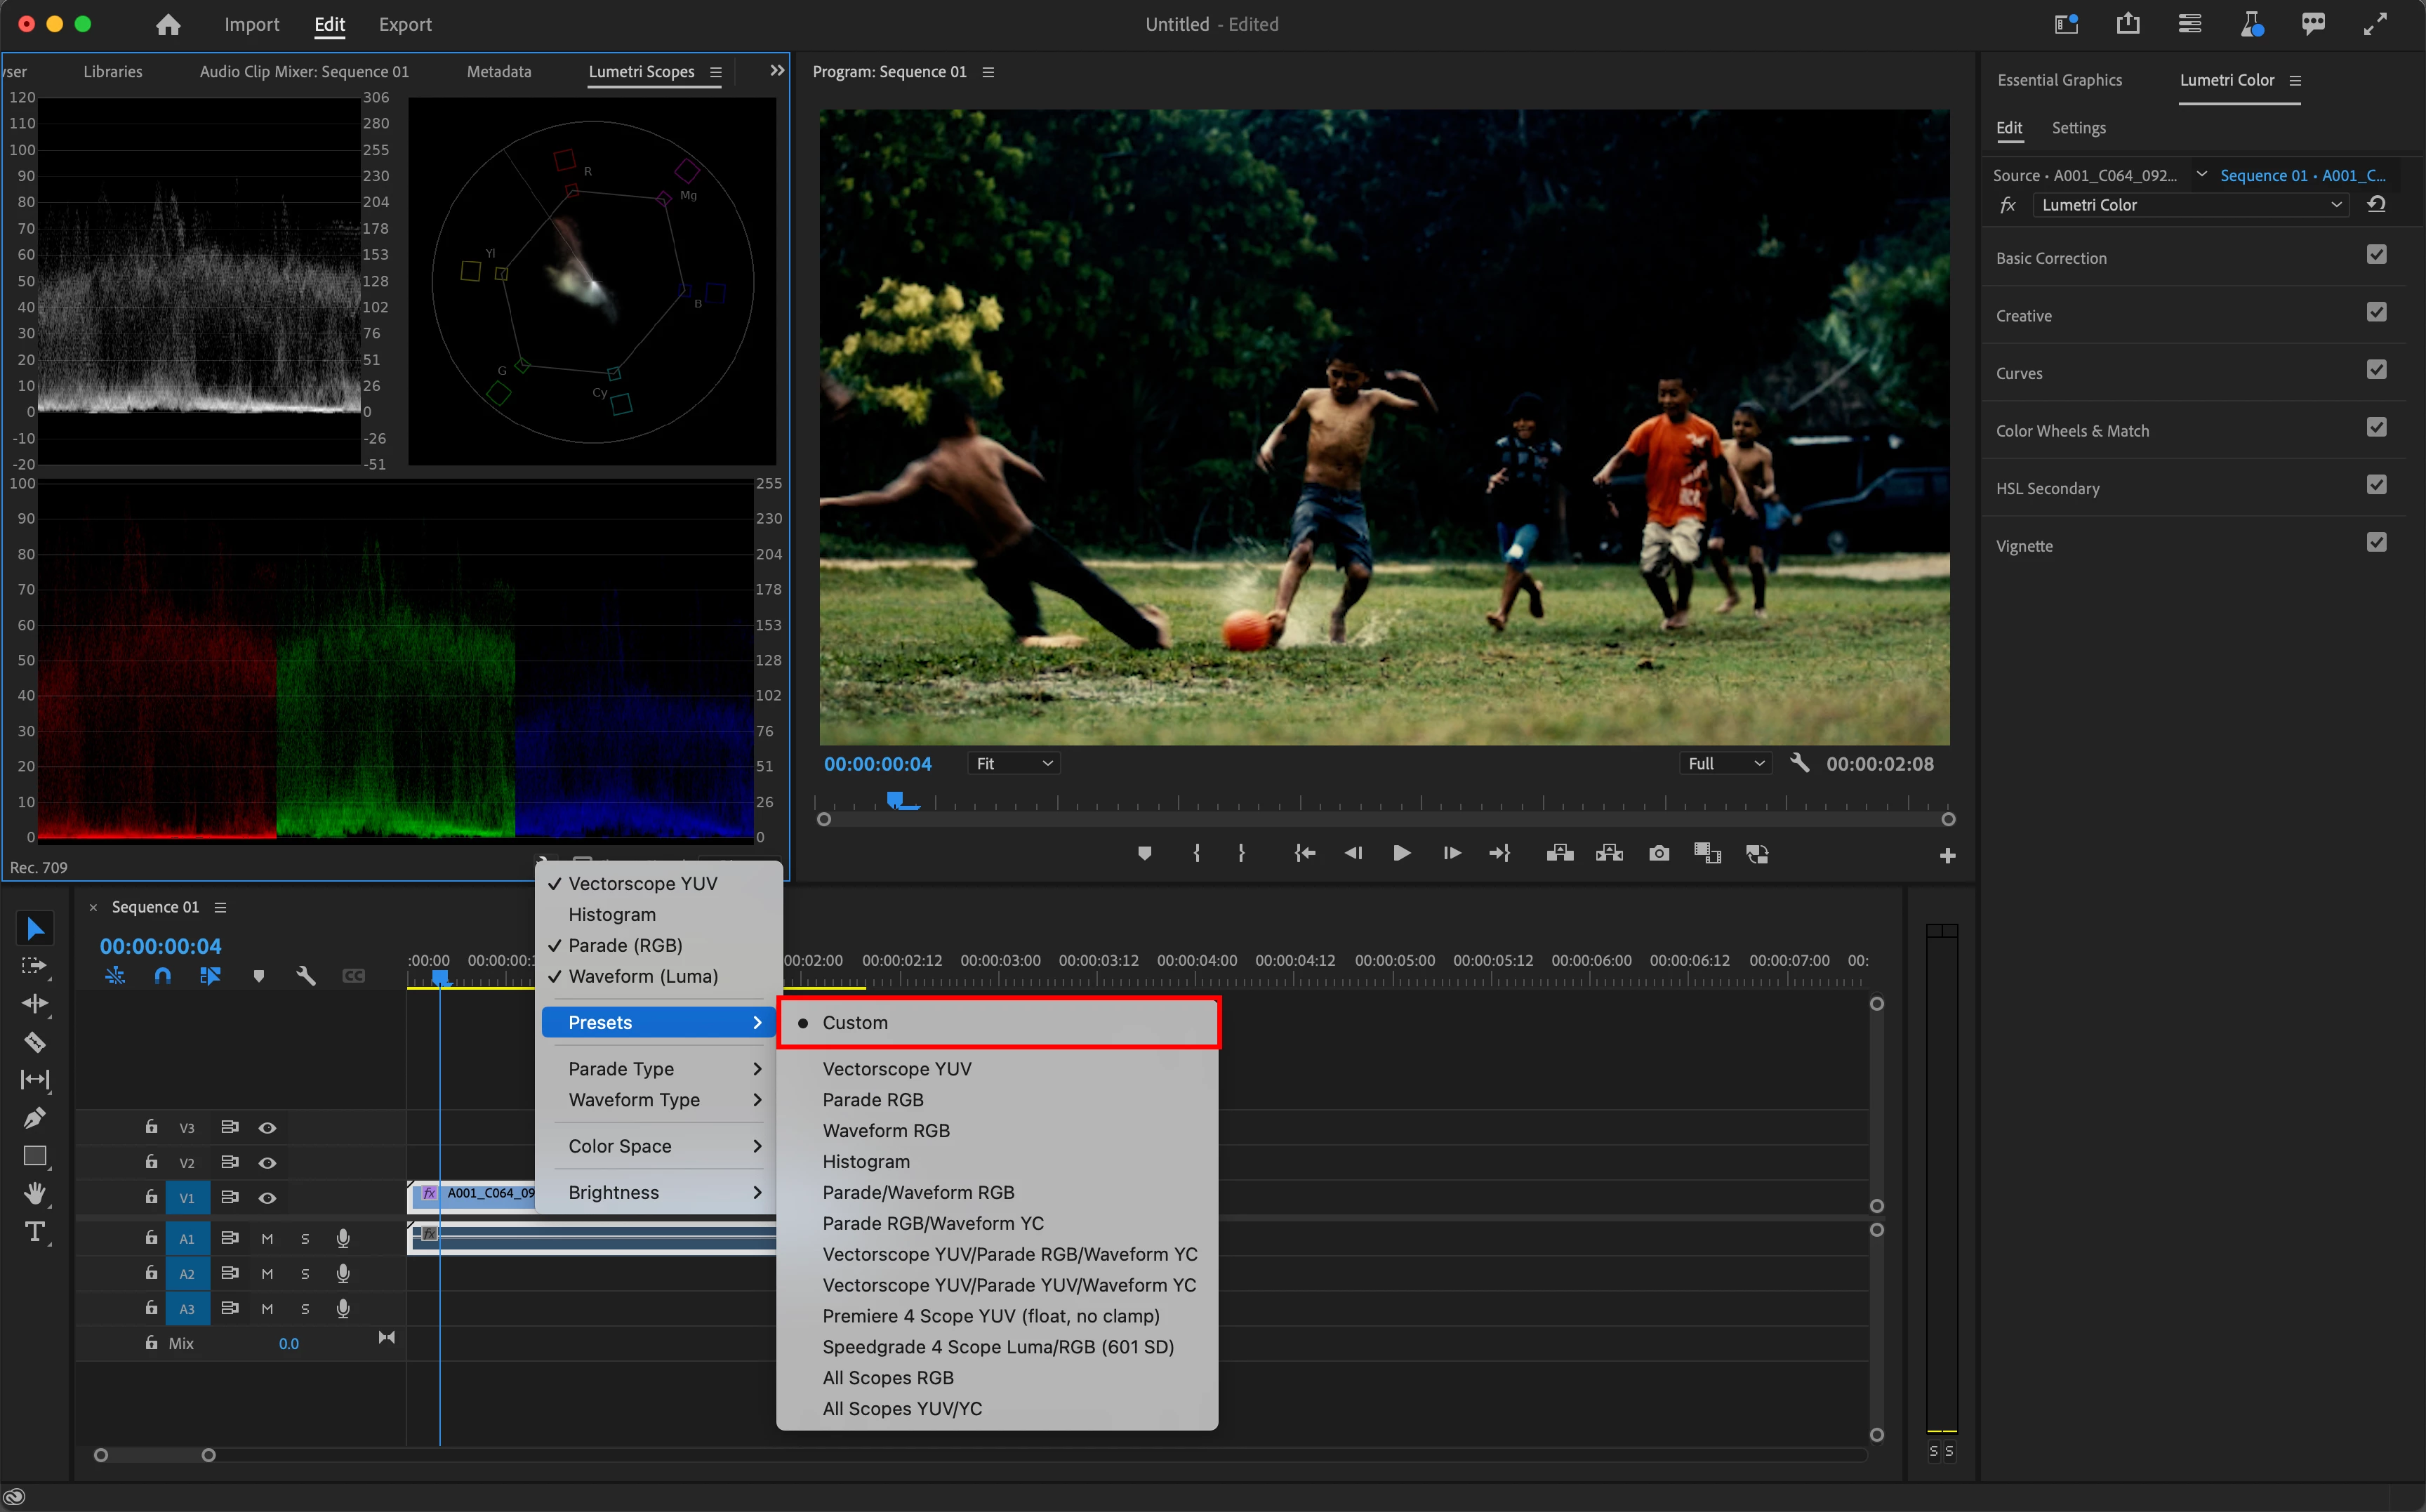Open the Full playback resolution dropdown
The image size is (2426, 1512).
tap(1725, 764)
